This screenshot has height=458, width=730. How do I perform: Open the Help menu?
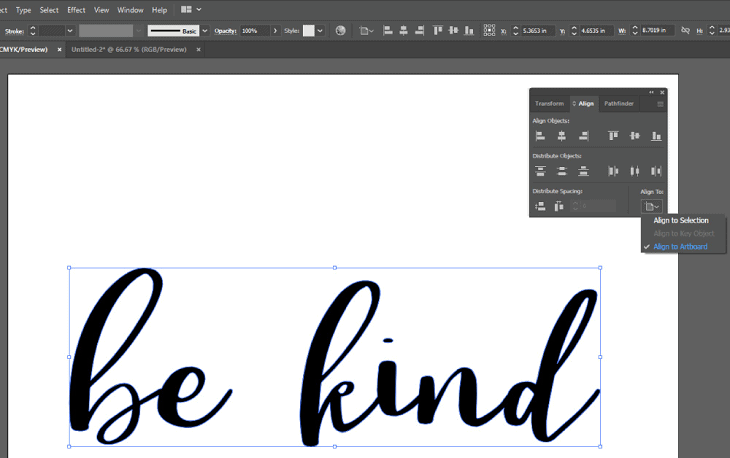pyautogui.click(x=159, y=10)
